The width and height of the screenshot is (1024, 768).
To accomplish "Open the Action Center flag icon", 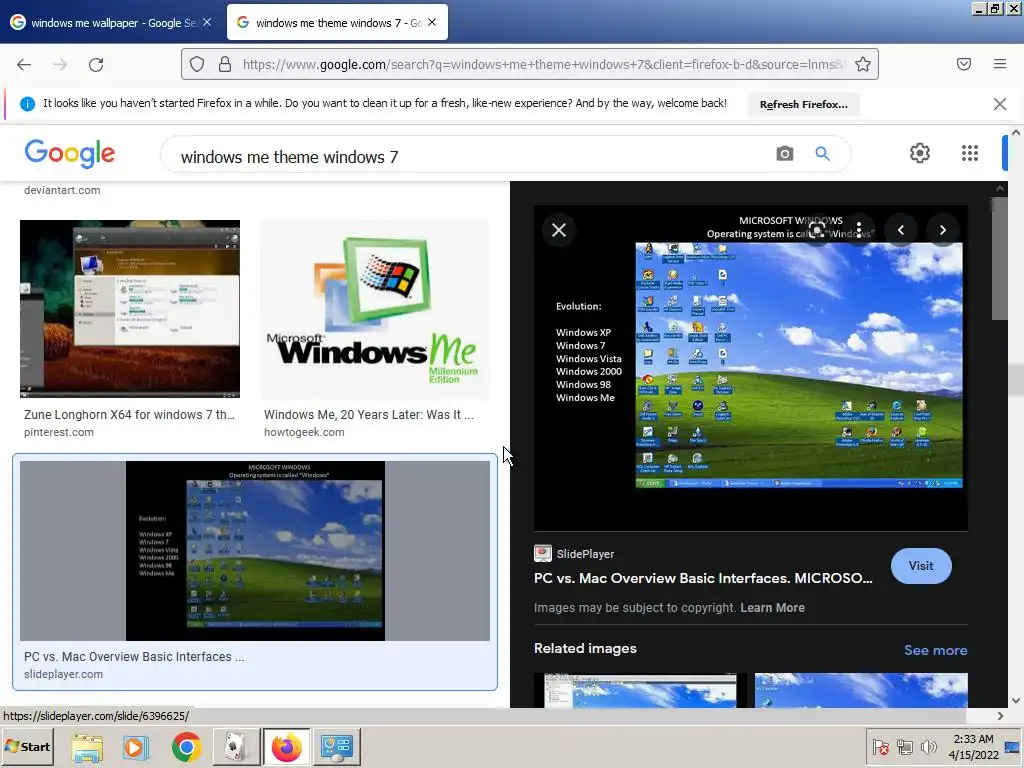I will coord(881,746).
